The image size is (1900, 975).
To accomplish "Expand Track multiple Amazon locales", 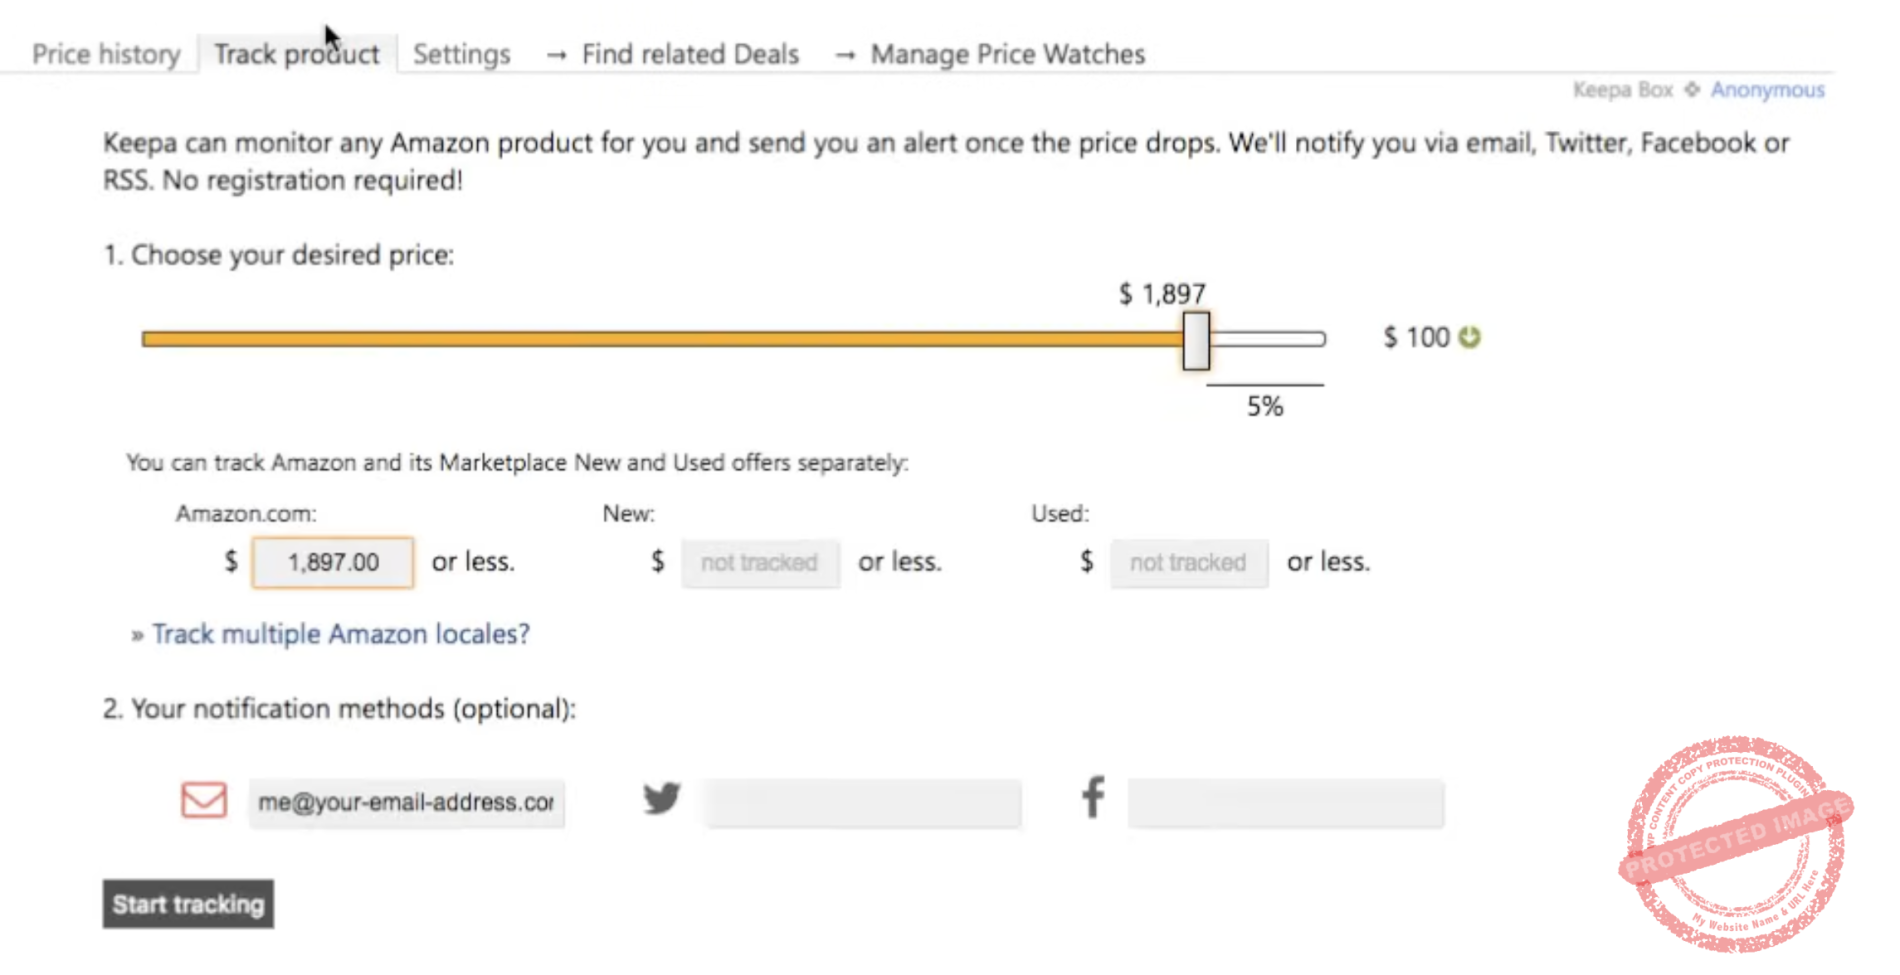I will [x=340, y=634].
